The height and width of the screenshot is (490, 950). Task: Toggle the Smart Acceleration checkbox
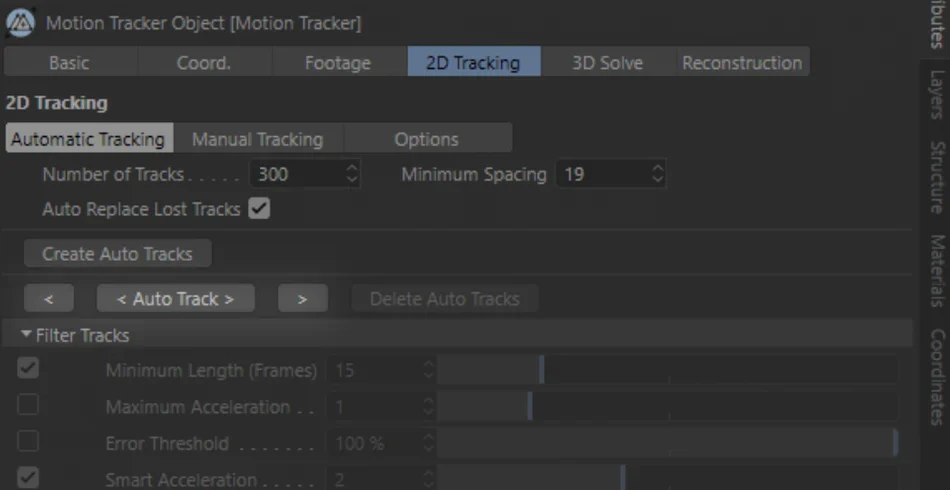tap(28, 478)
